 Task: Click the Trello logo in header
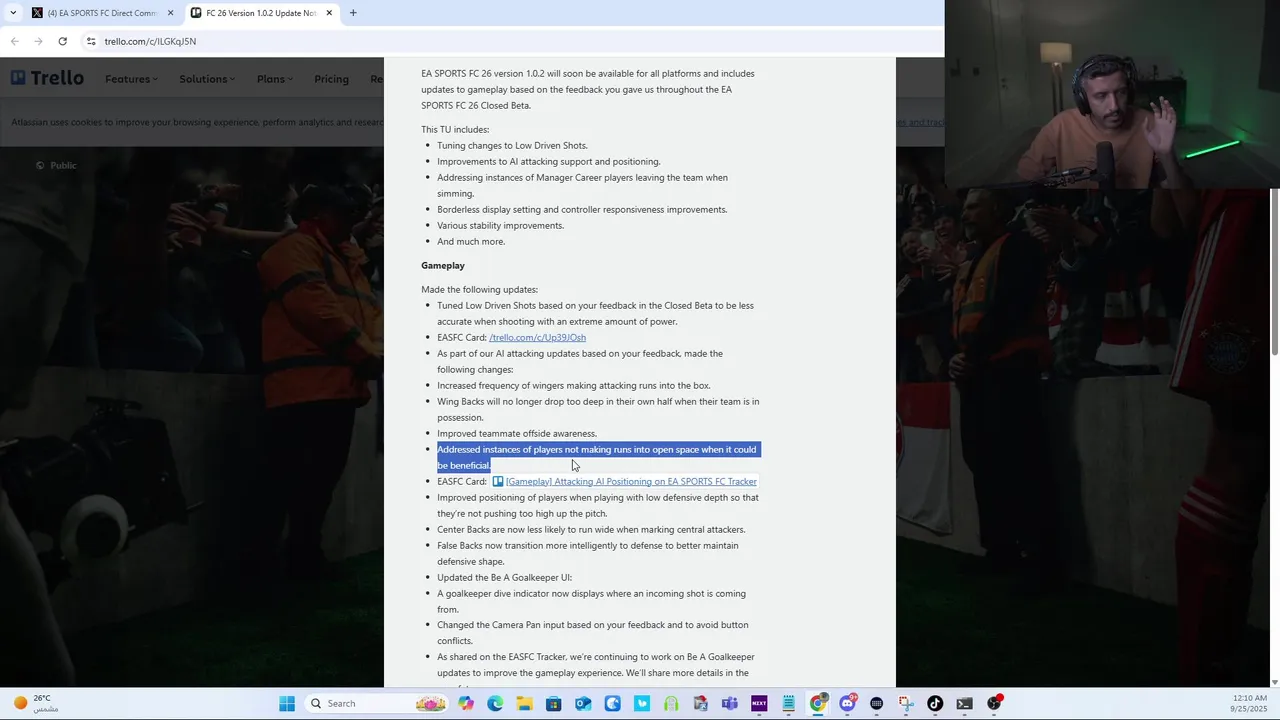[x=48, y=78]
